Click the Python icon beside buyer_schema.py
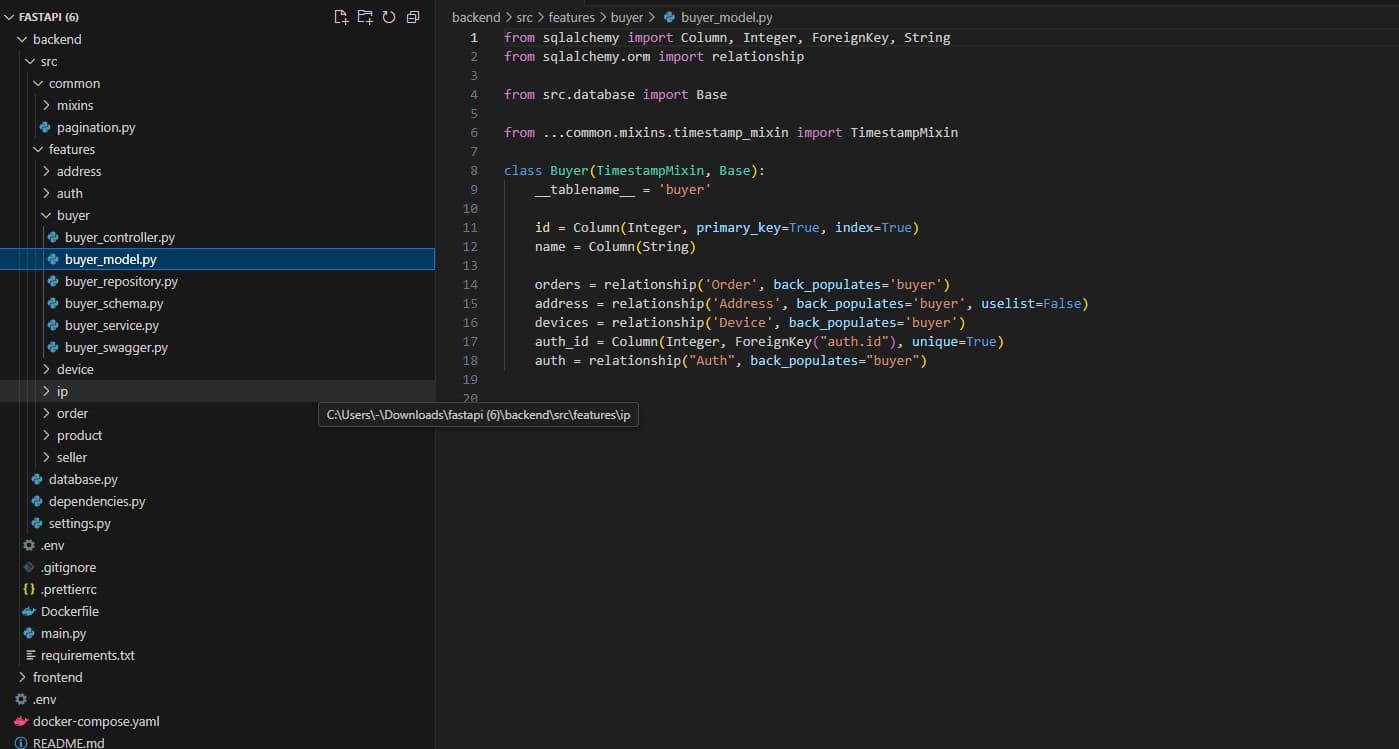Screen dimensions: 1399x749 click(53, 303)
